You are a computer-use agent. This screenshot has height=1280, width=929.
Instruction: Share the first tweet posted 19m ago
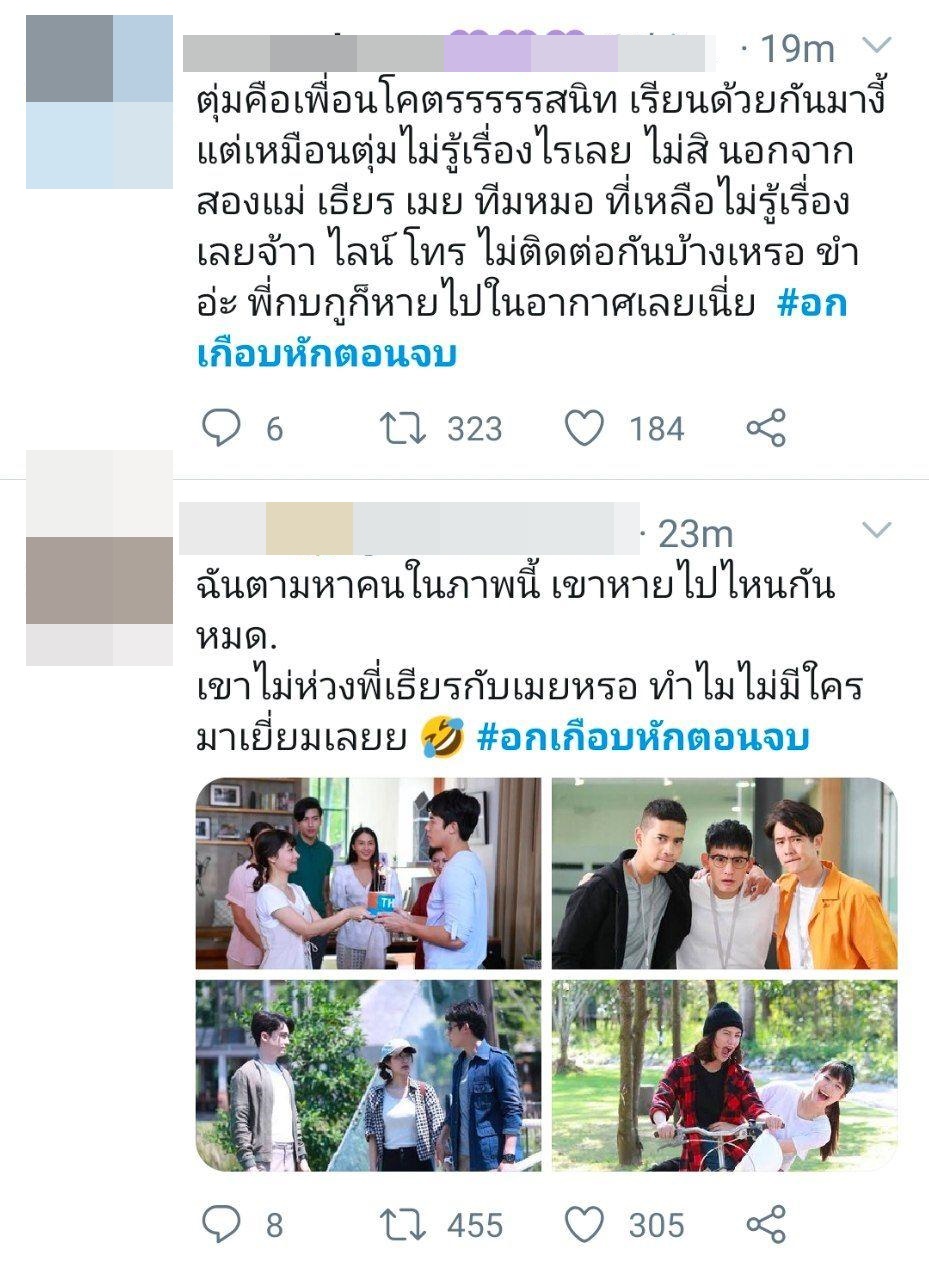[x=766, y=428]
